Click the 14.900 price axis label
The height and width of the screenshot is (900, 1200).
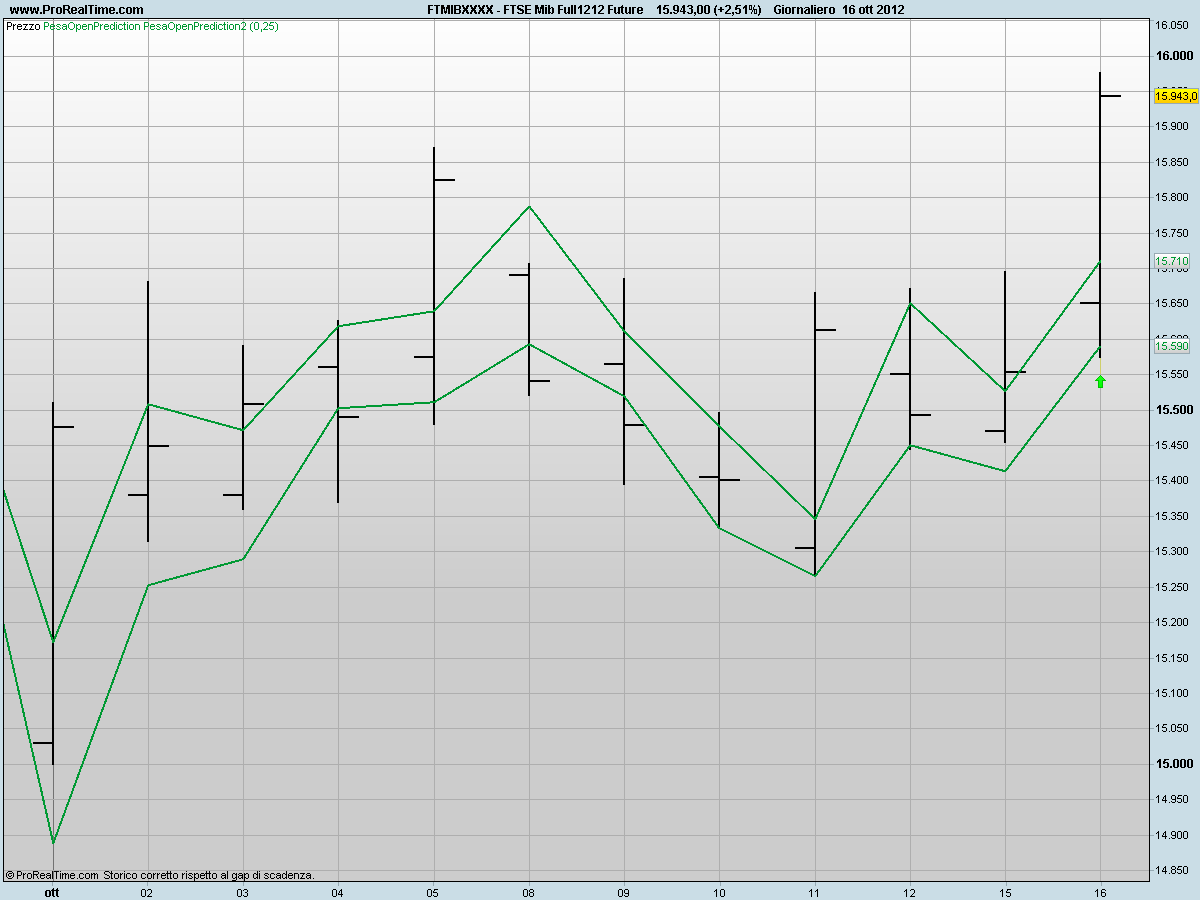pyautogui.click(x=1171, y=835)
